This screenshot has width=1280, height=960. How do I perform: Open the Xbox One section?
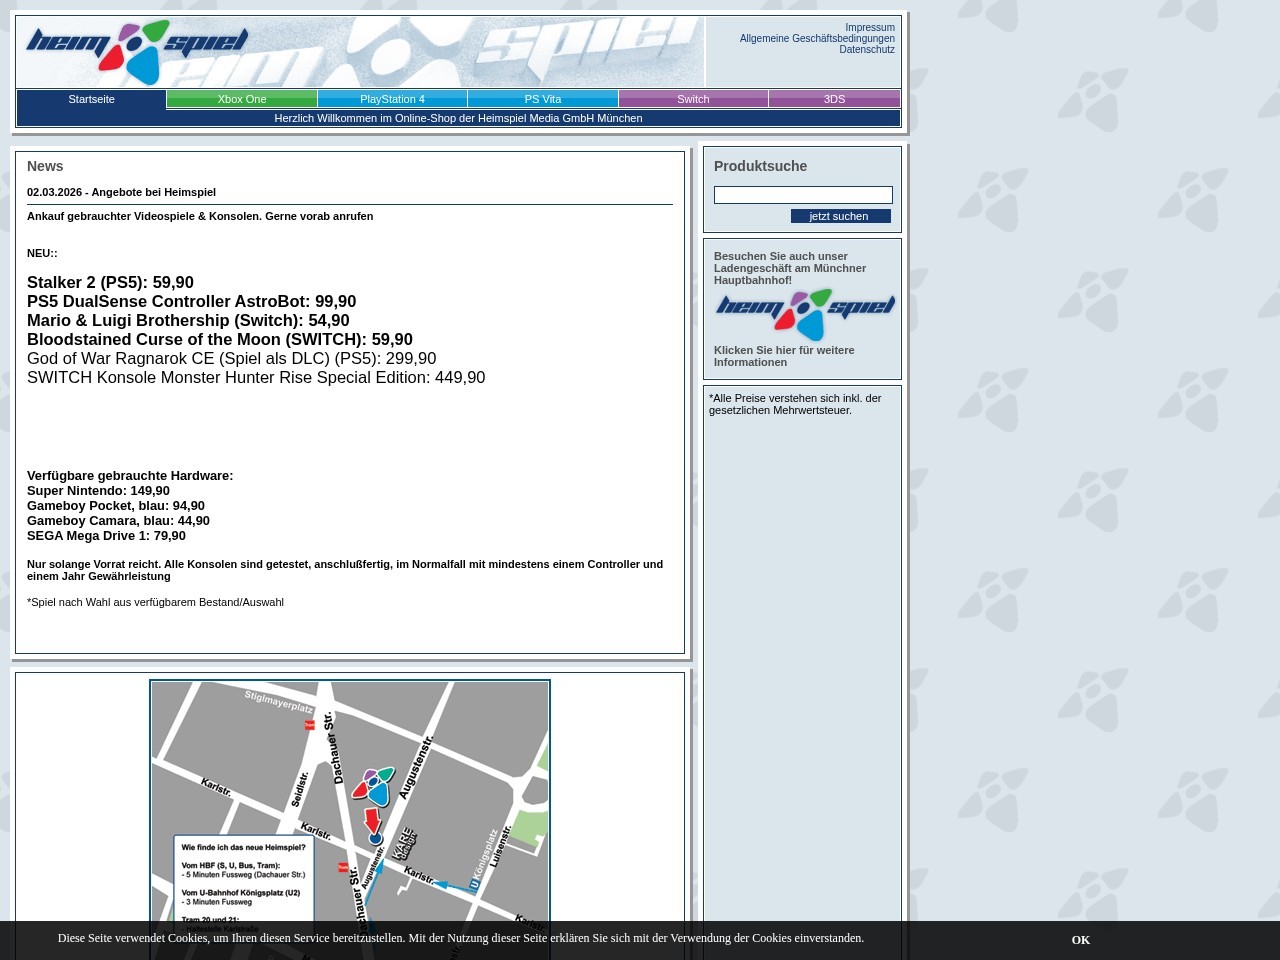[x=241, y=99]
